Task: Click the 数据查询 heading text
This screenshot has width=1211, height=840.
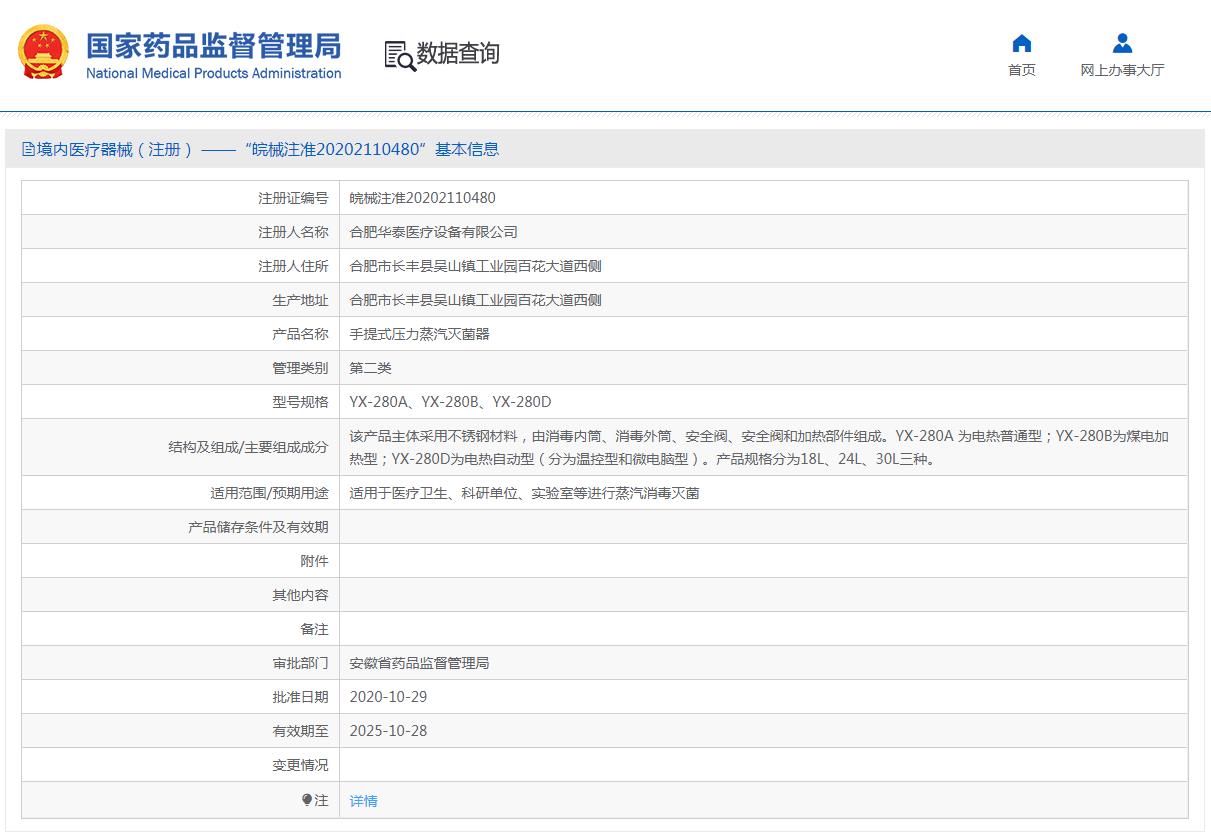Action: pos(458,54)
